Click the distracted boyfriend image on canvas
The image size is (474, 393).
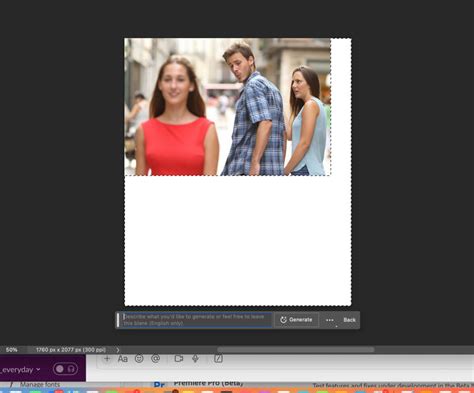coord(228,107)
